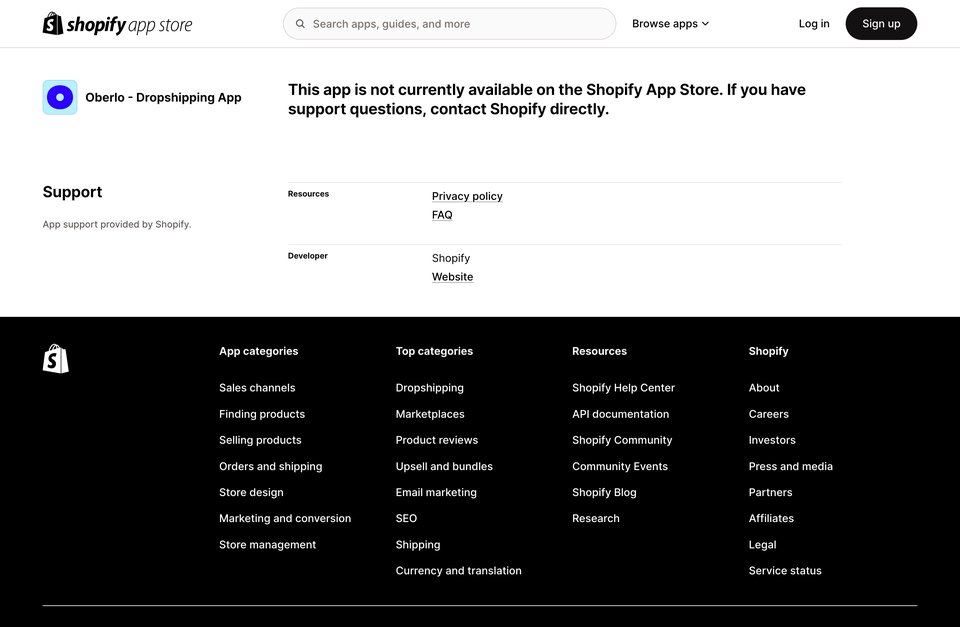
Task: Open the Careers footer link
Action: pyautogui.click(x=768, y=414)
